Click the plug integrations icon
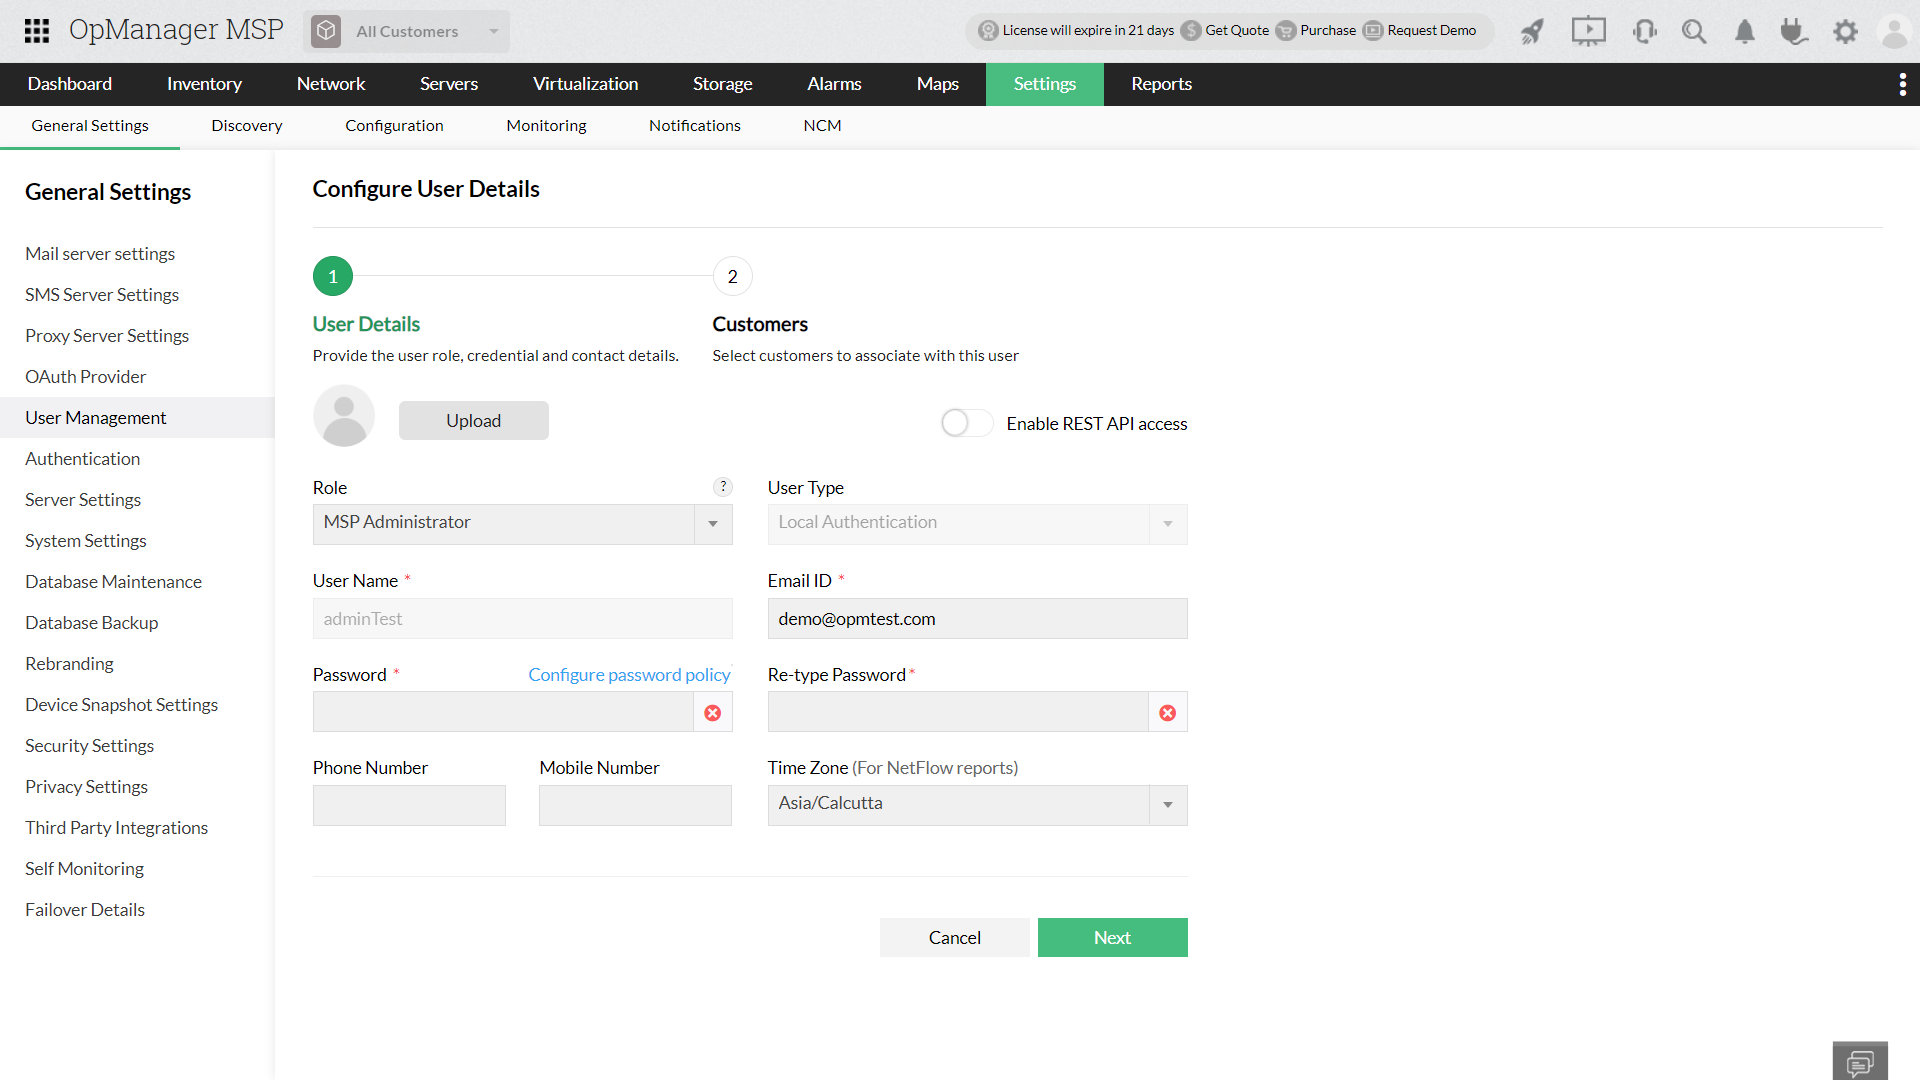The height and width of the screenshot is (1080, 1920). coord(1794,31)
